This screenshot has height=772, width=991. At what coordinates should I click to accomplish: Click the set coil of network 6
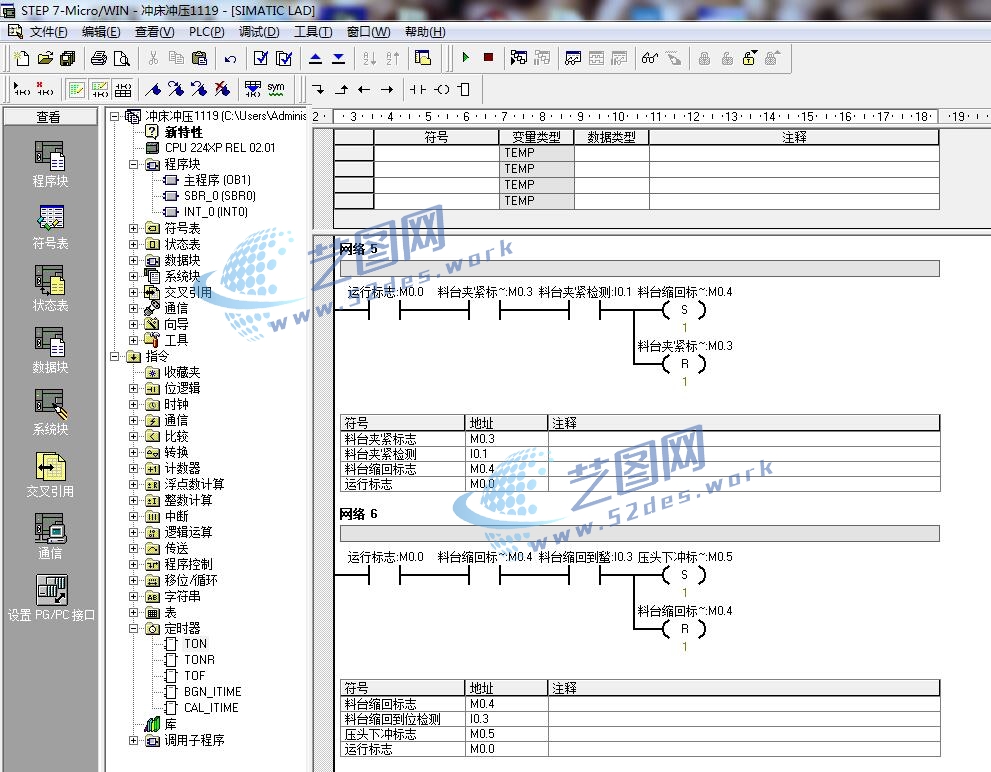click(x=684, y=575)
